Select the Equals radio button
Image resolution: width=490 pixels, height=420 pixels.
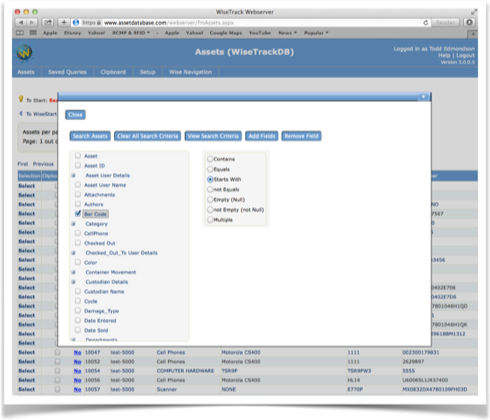(x=210, y=169)
